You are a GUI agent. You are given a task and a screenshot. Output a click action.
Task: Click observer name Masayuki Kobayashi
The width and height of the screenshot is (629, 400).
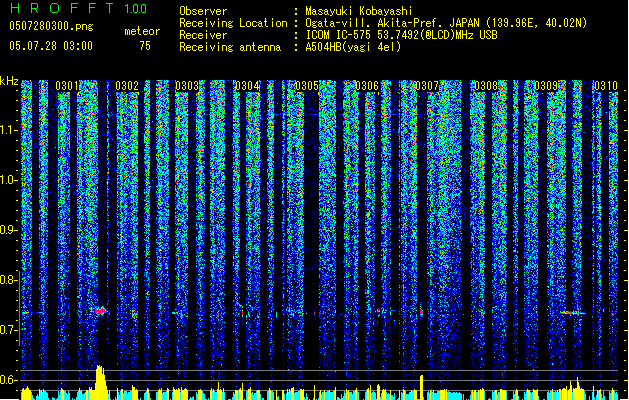point(359,11)
